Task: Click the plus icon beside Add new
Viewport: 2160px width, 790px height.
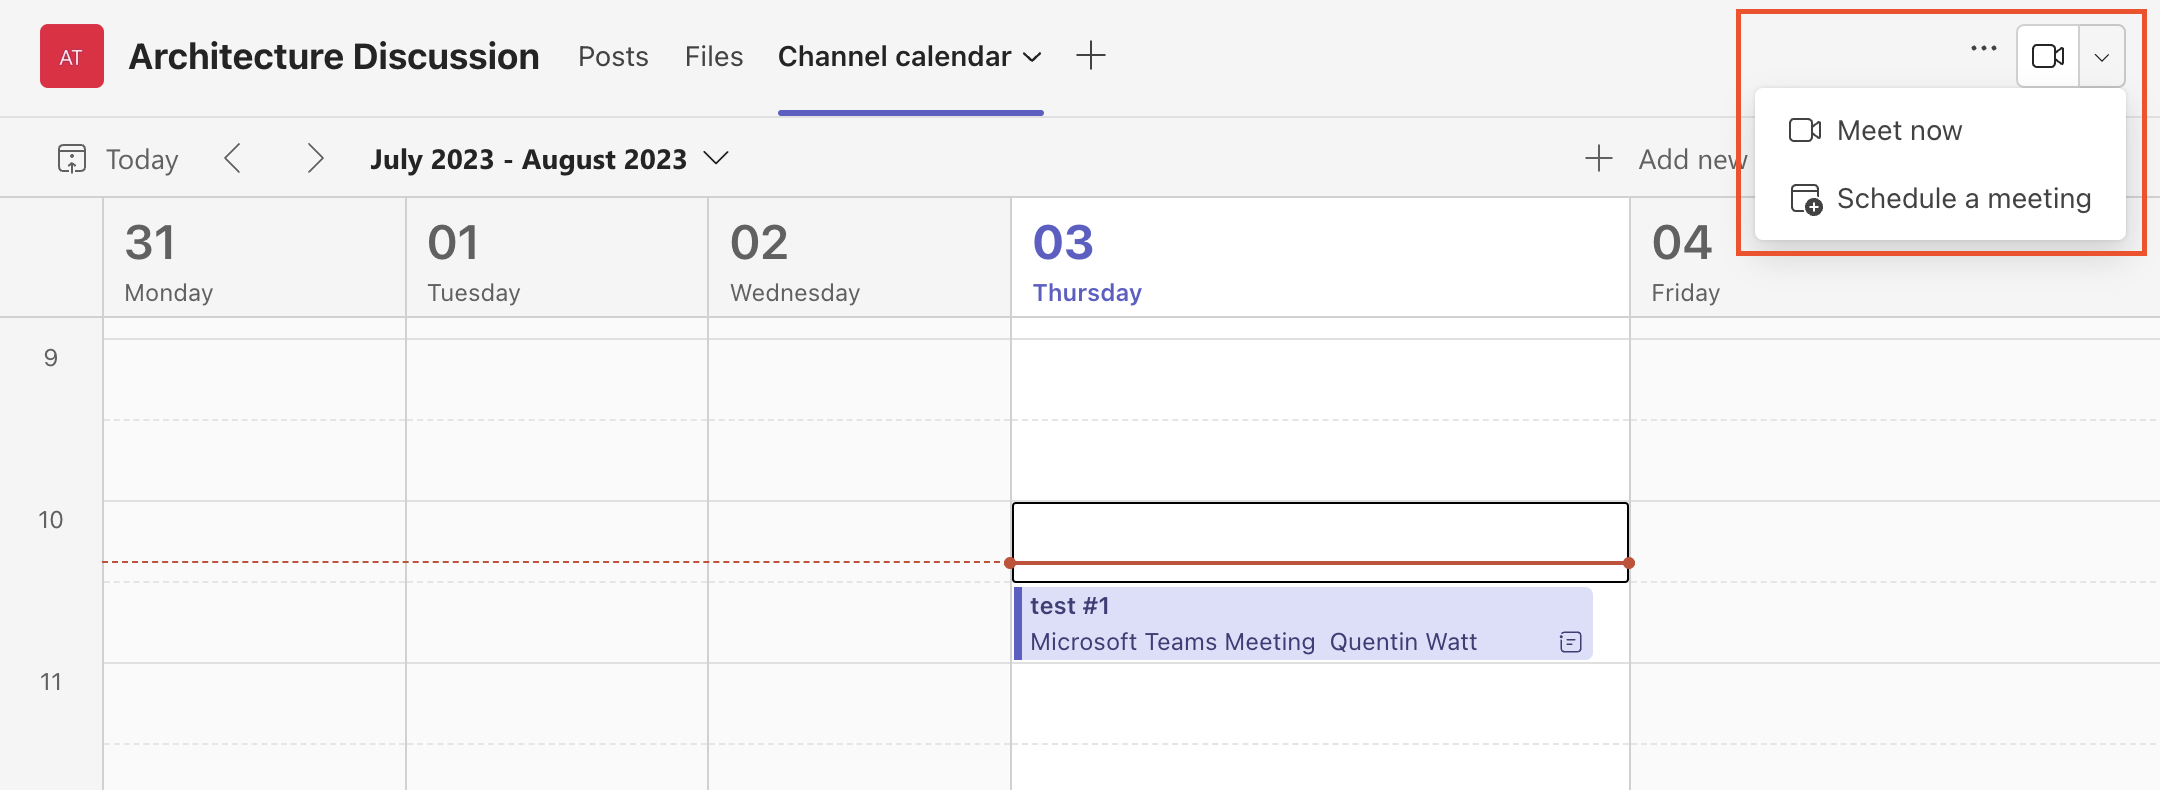Action: pyautogui.click(x=1599, y=158)
